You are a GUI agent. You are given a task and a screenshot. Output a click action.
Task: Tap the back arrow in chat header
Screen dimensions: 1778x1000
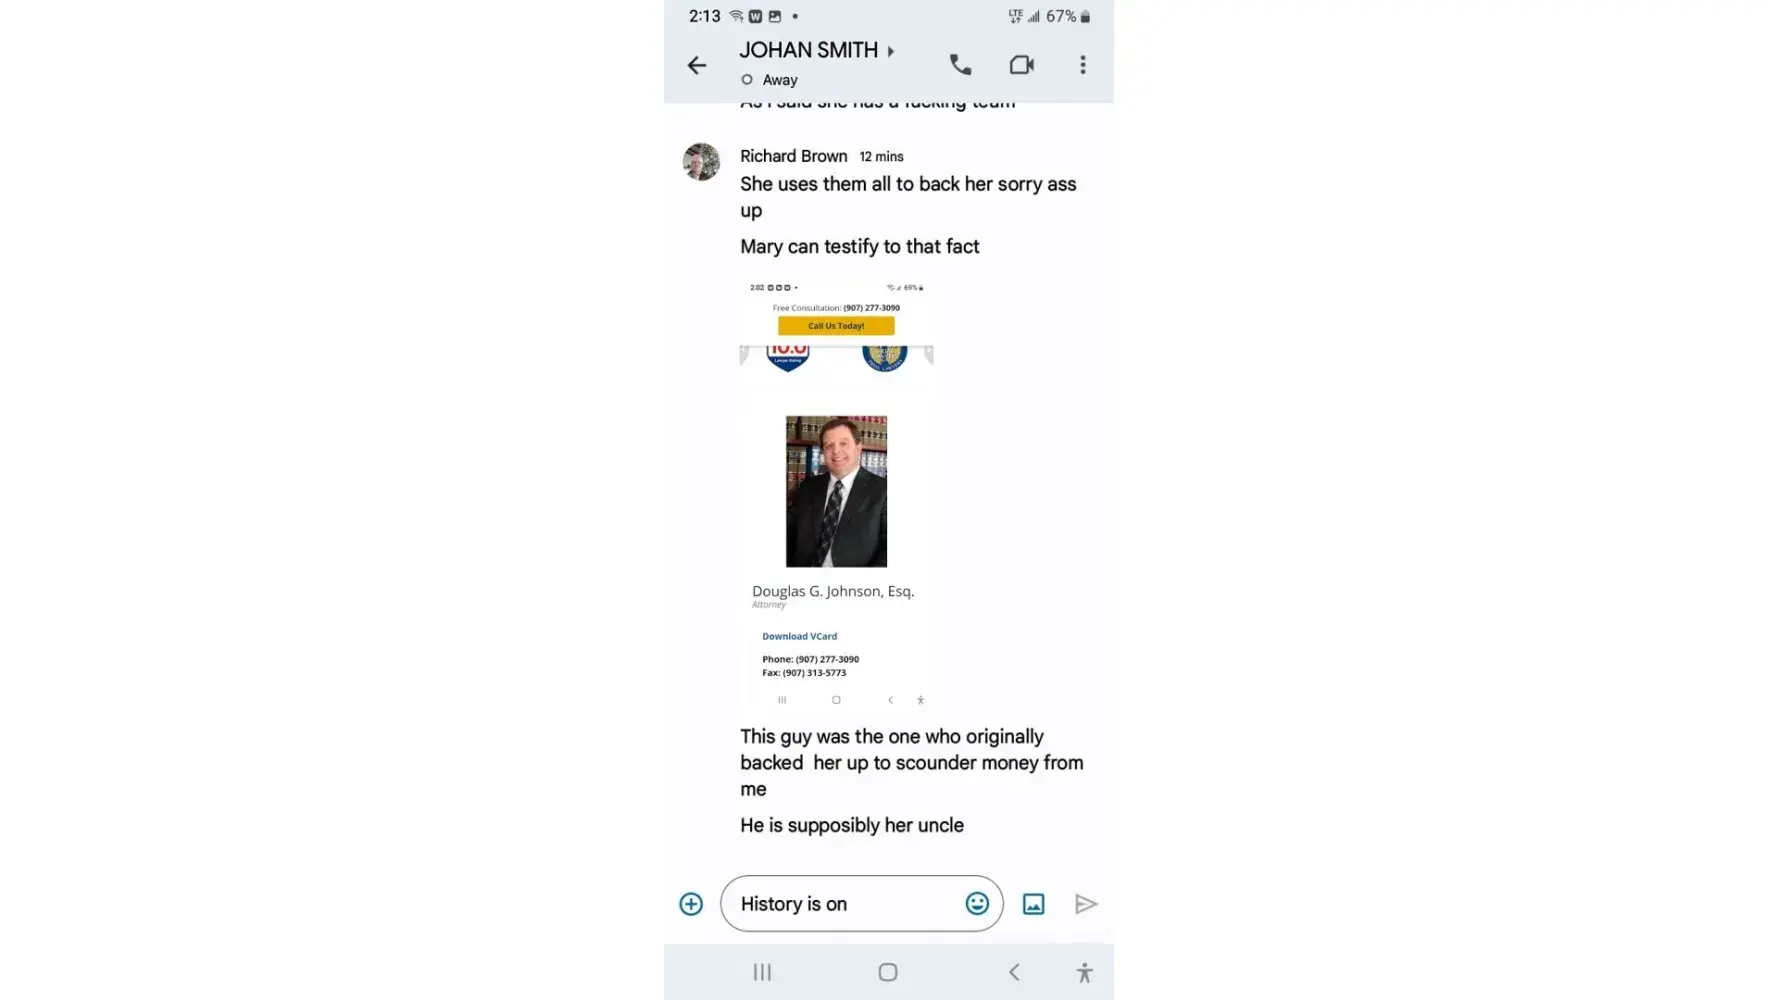697,66
